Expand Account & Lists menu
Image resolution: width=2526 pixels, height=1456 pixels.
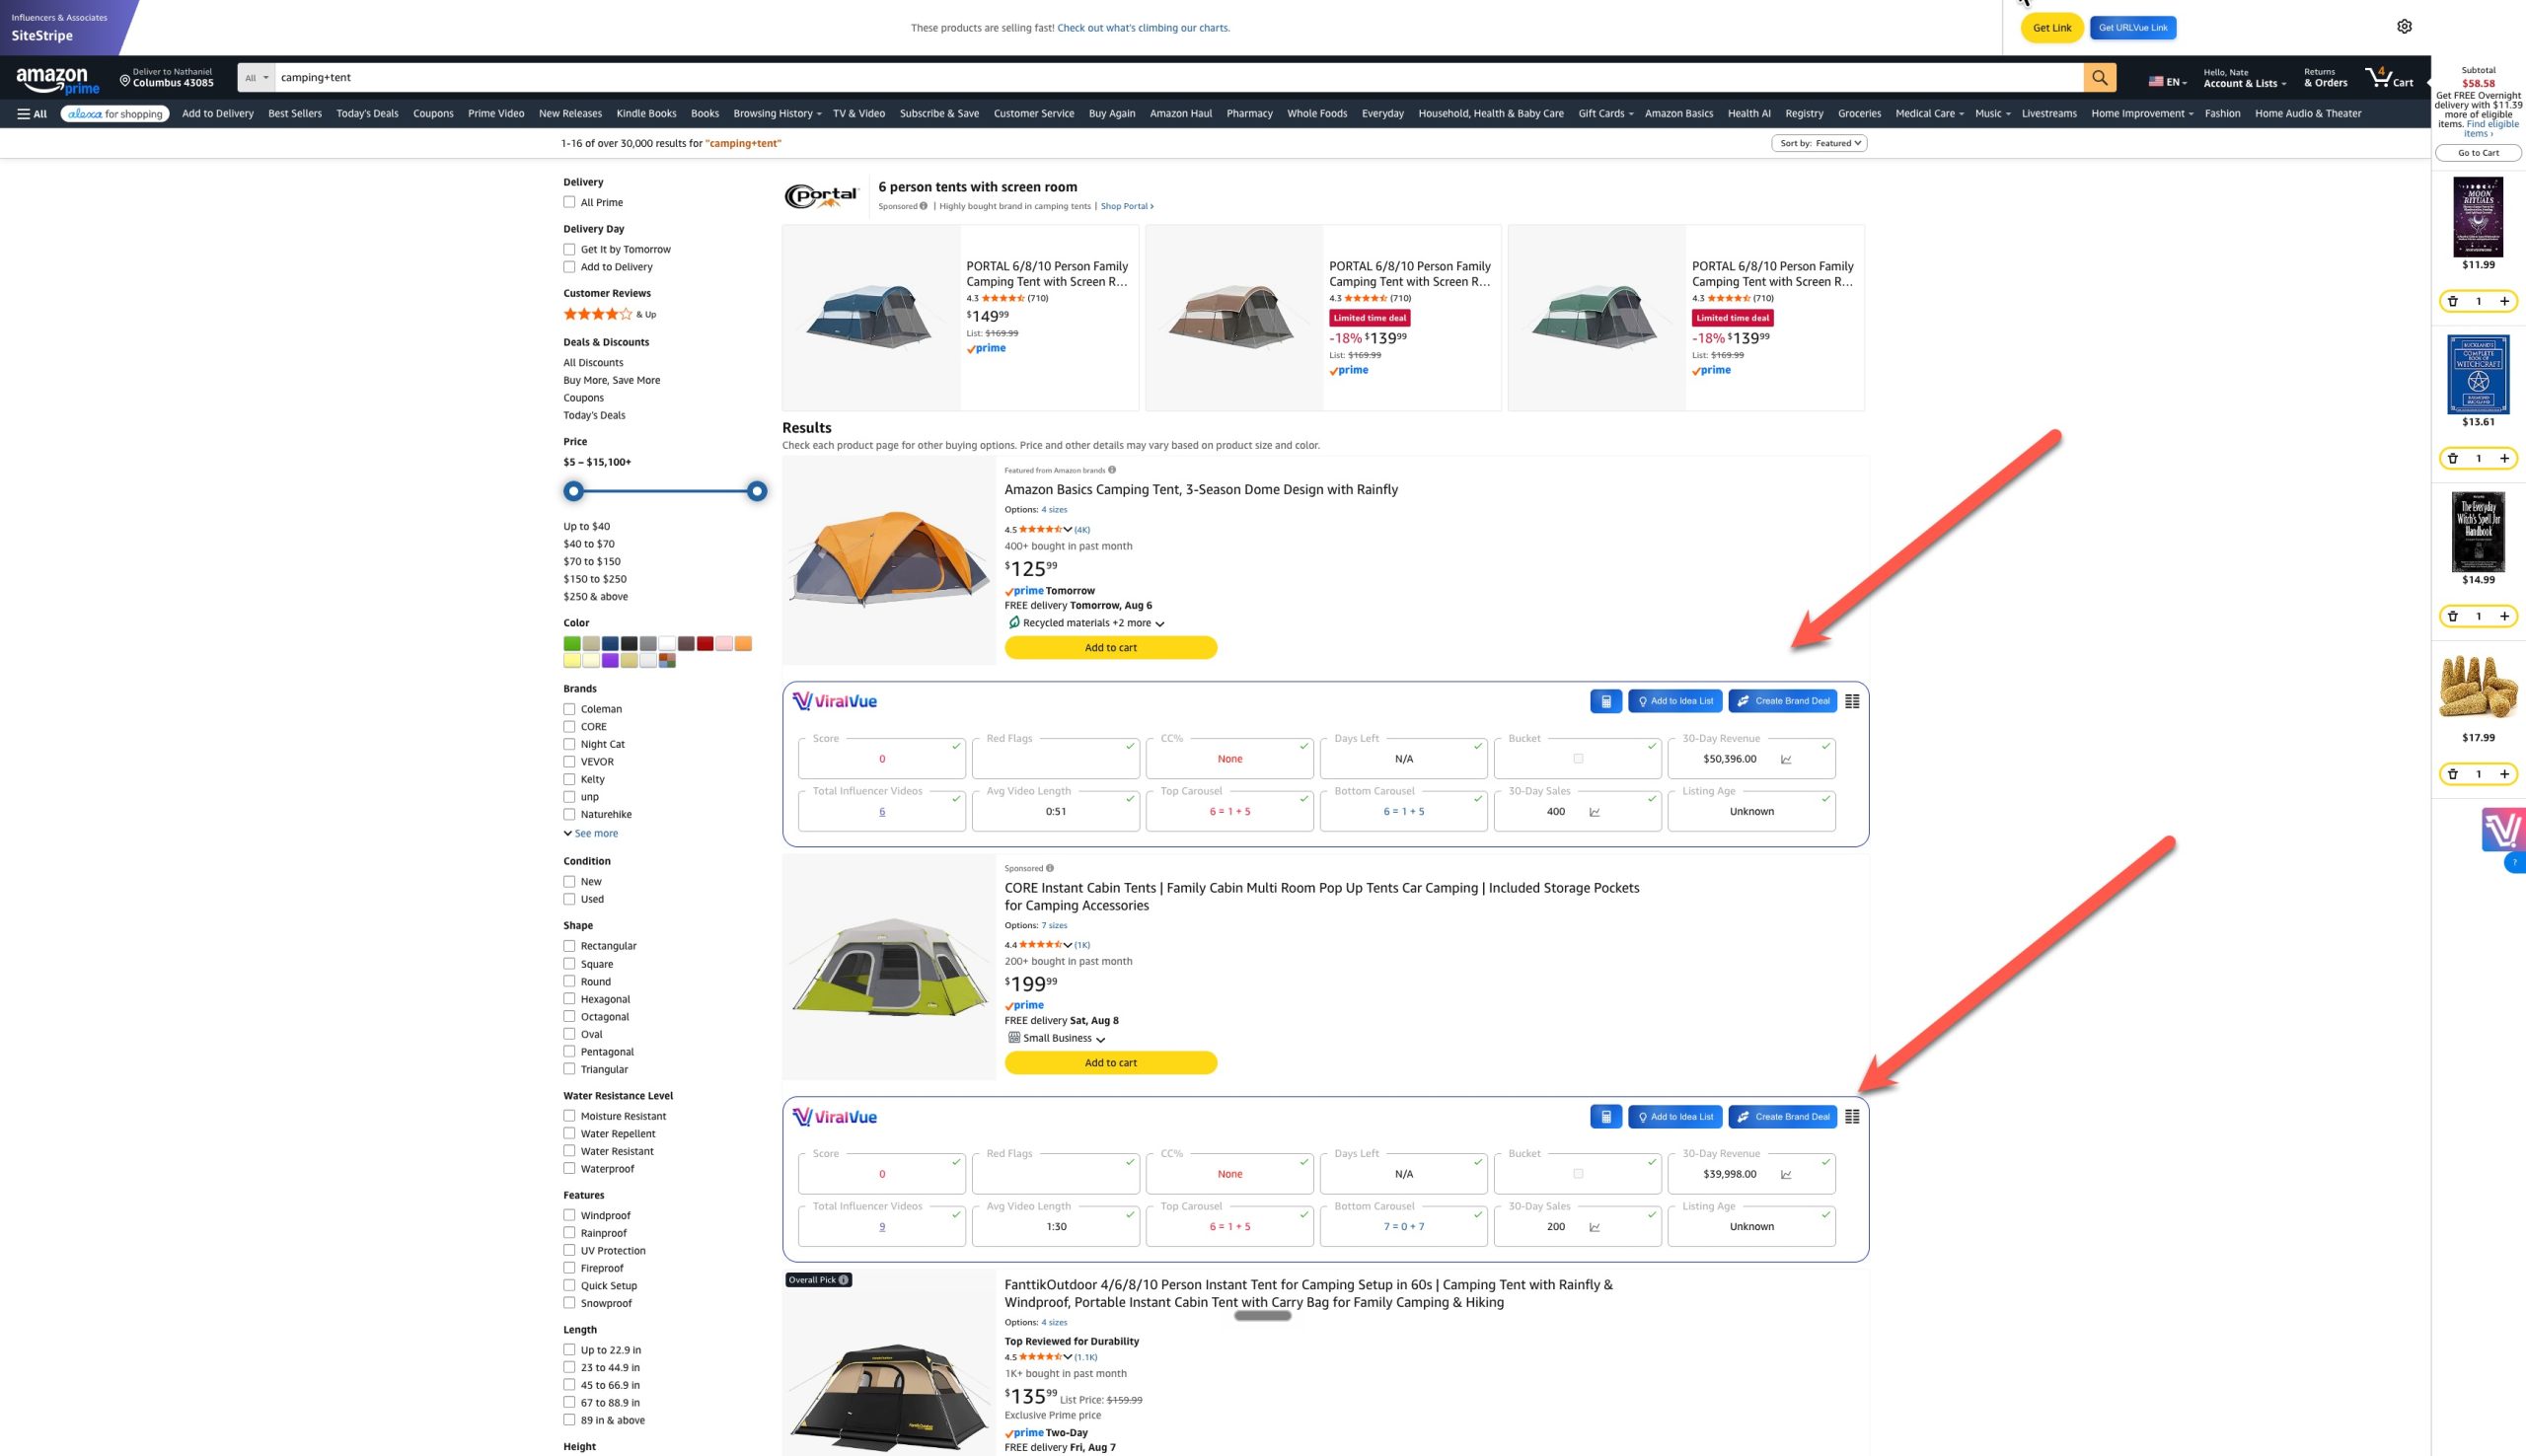(x=2244, y=78)
